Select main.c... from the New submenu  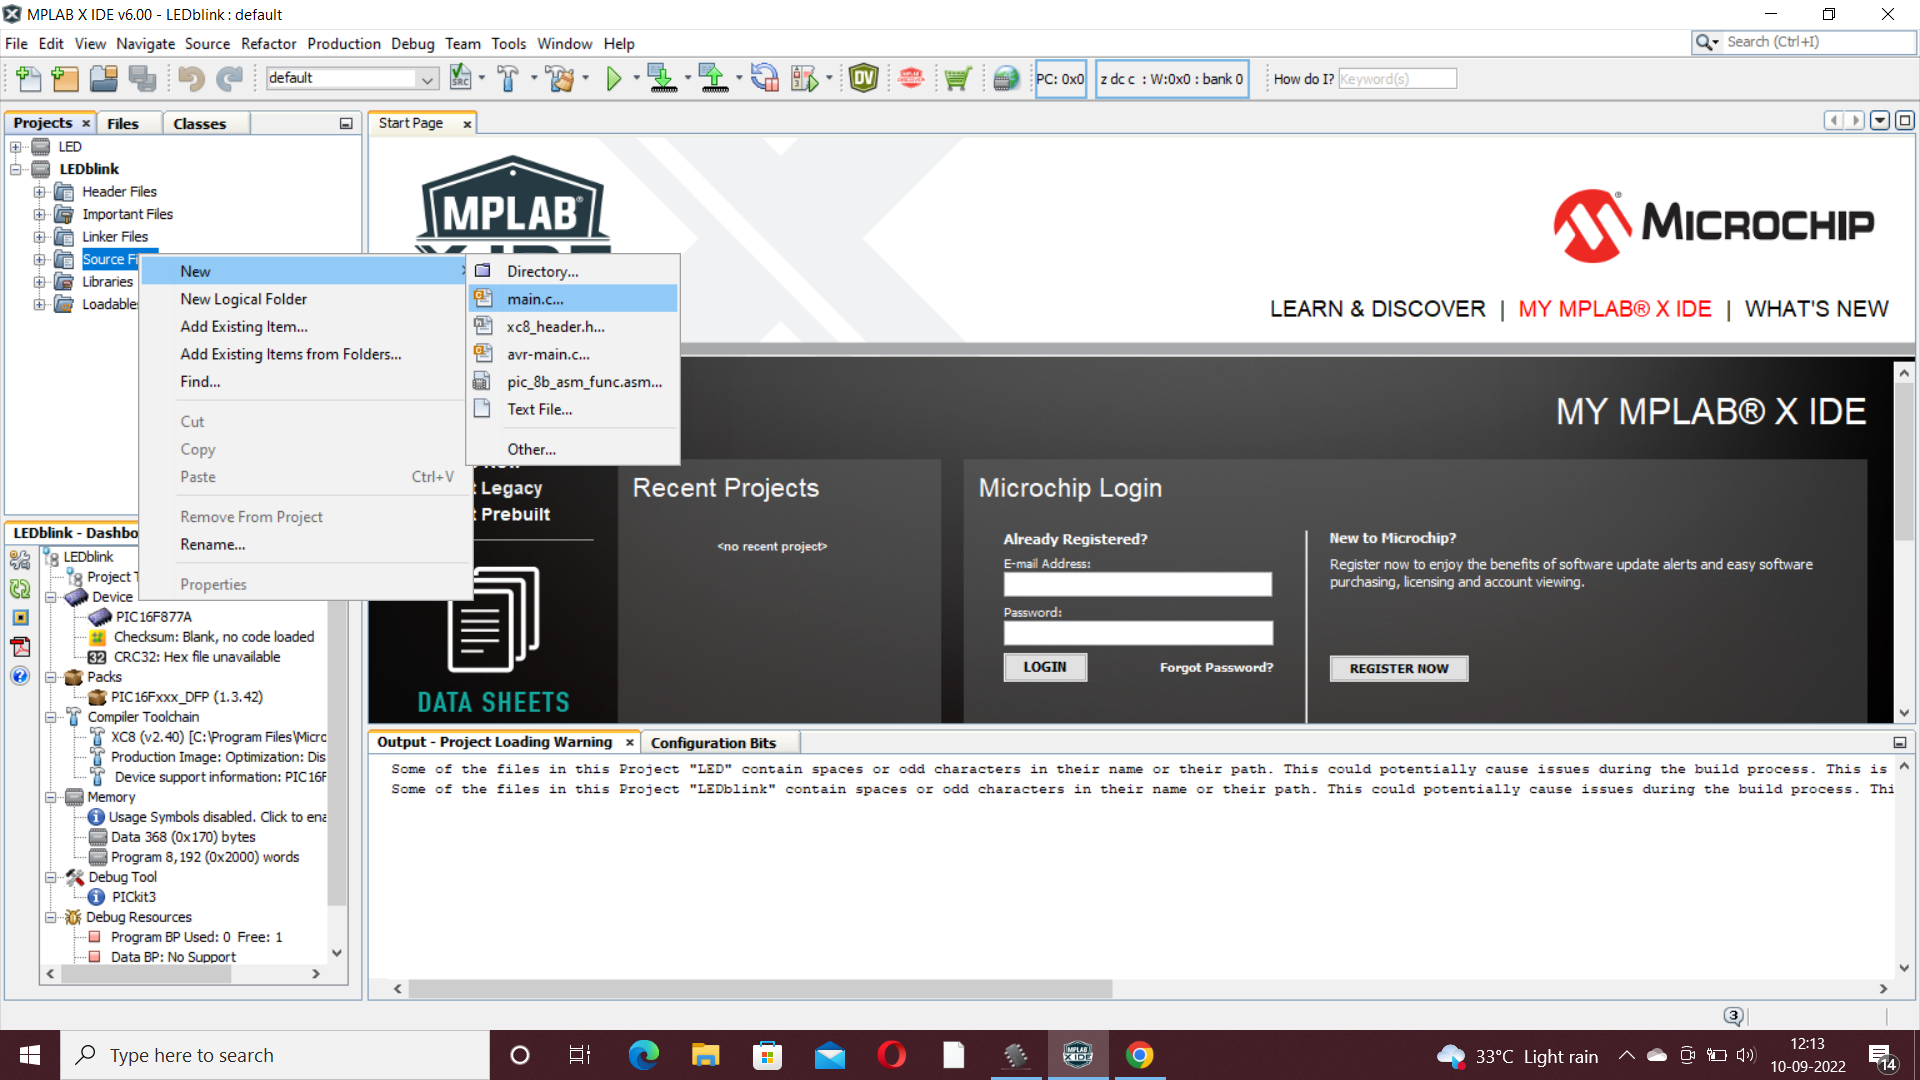click(535, 299)
